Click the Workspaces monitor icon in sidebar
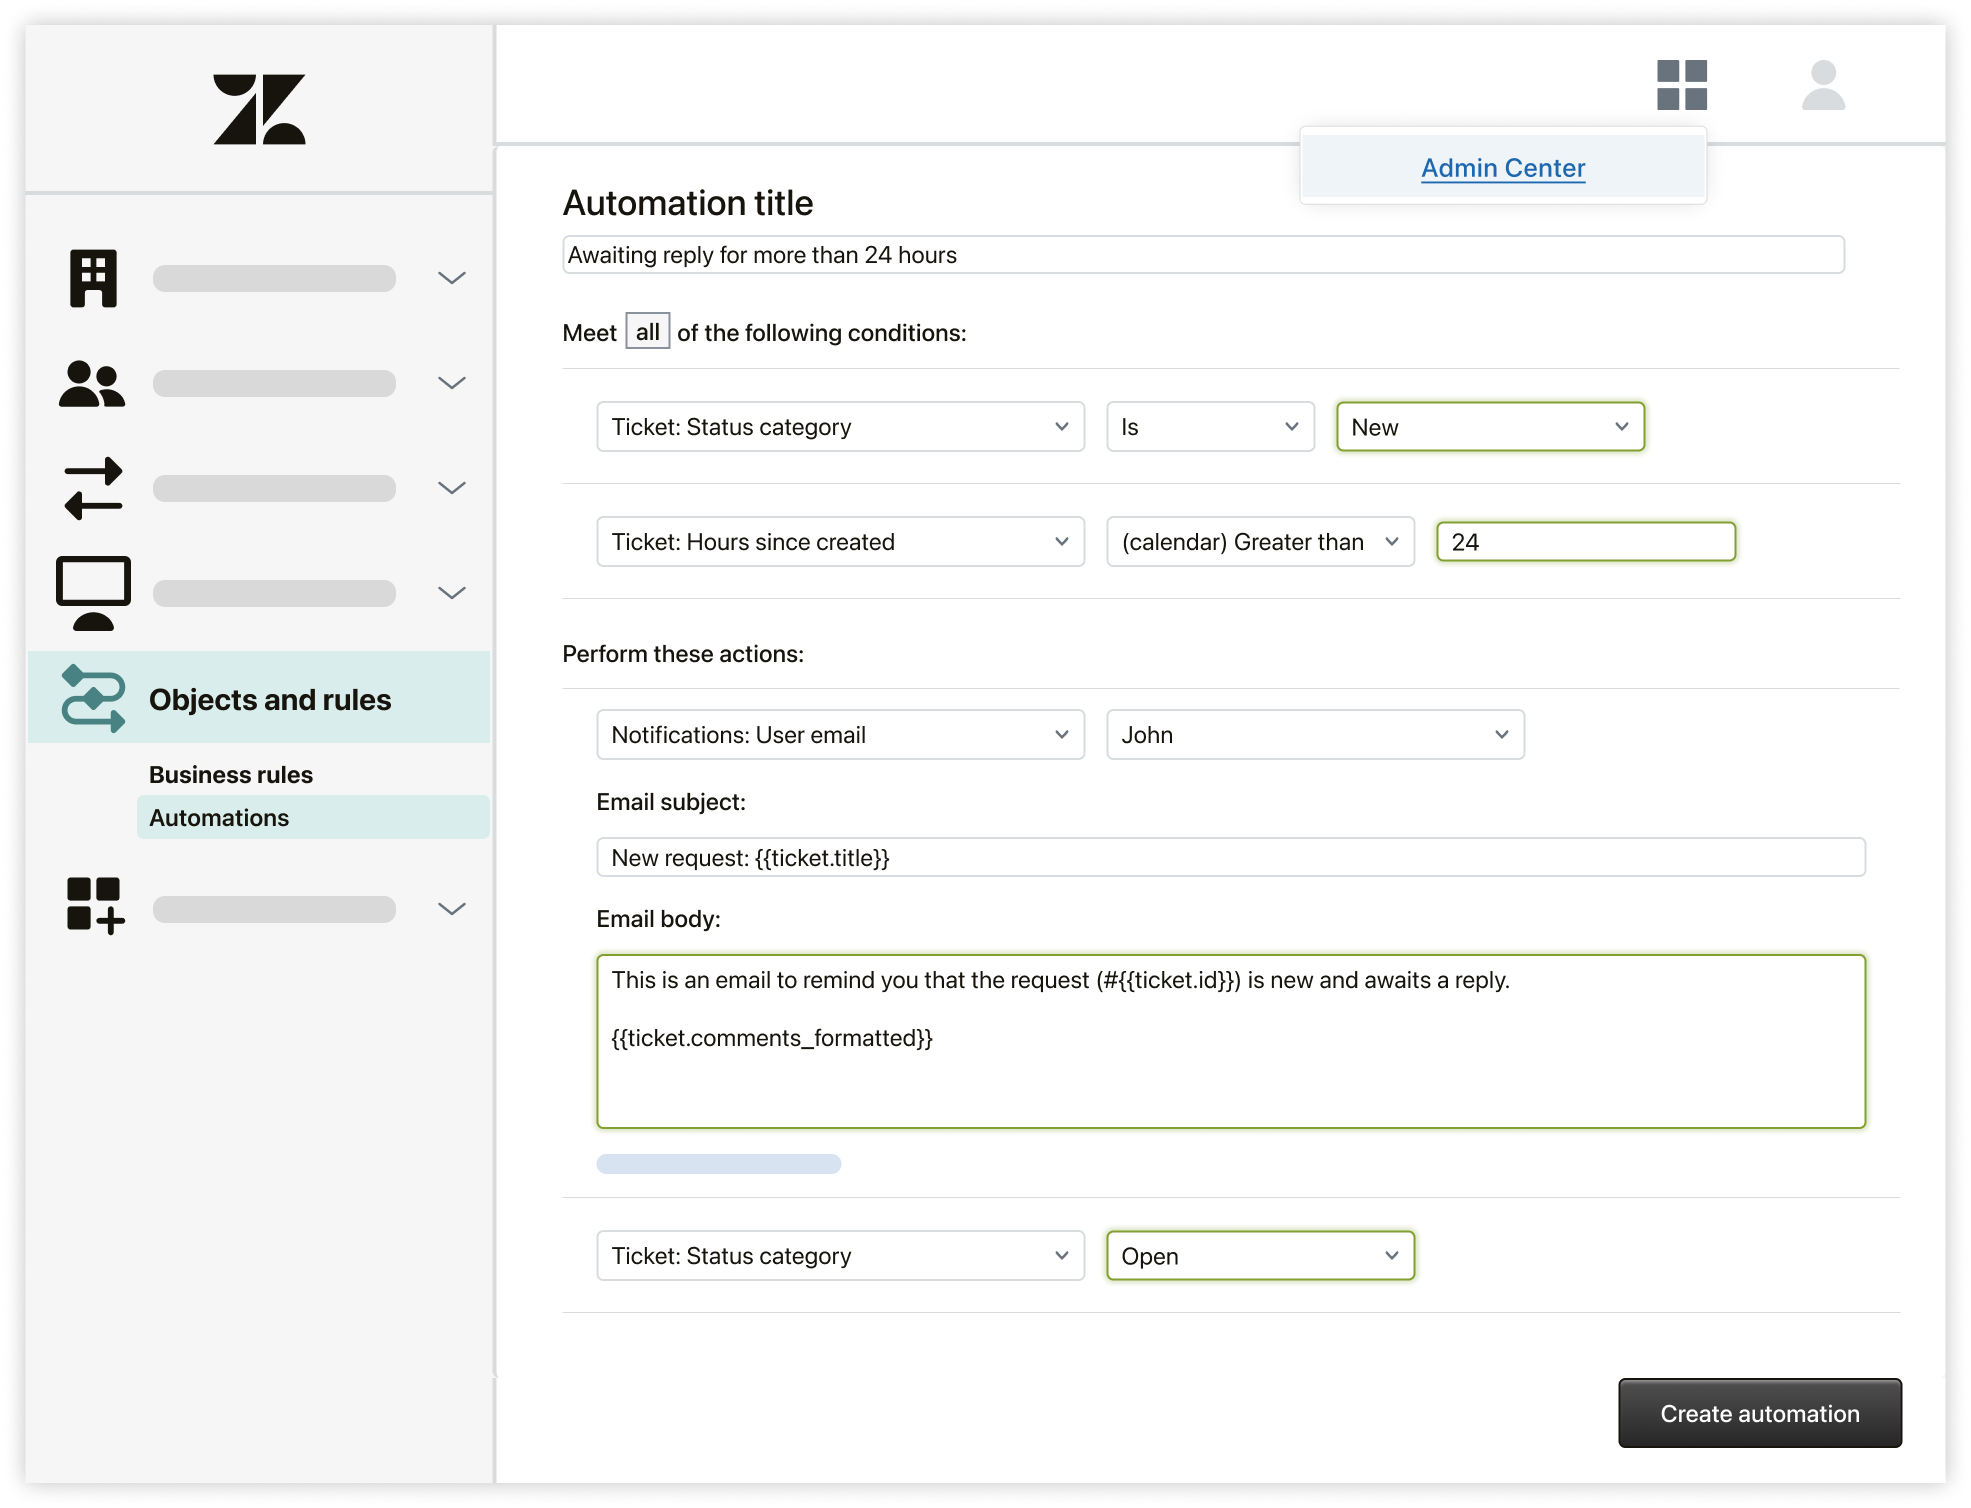The width and height of the screenshot is (1971, 1508). coord(93,592)
